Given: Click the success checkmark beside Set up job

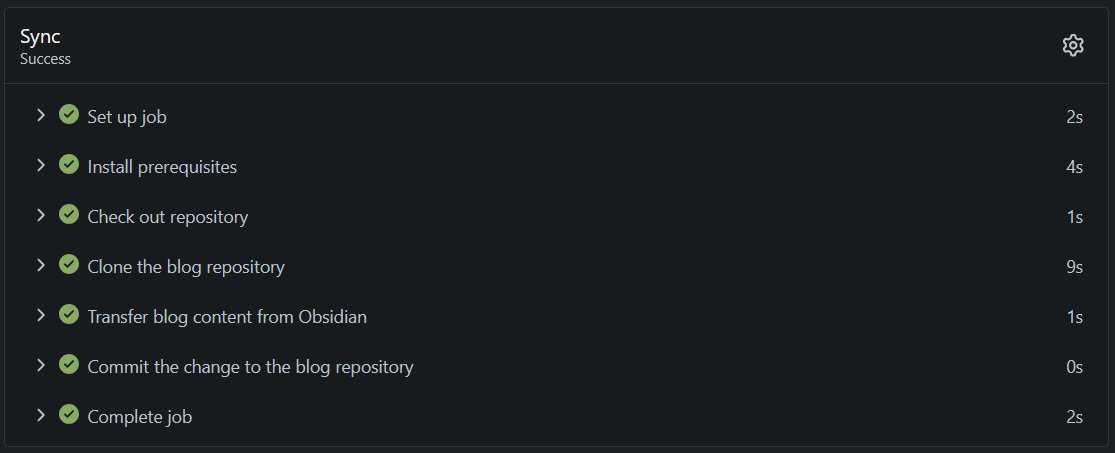Looking at the screenshot, I should (69, 115).
